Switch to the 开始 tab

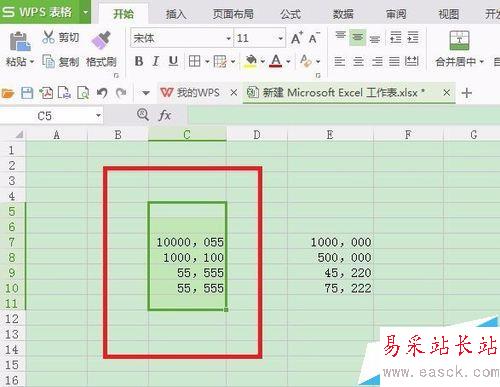click(x=123, y=14)
